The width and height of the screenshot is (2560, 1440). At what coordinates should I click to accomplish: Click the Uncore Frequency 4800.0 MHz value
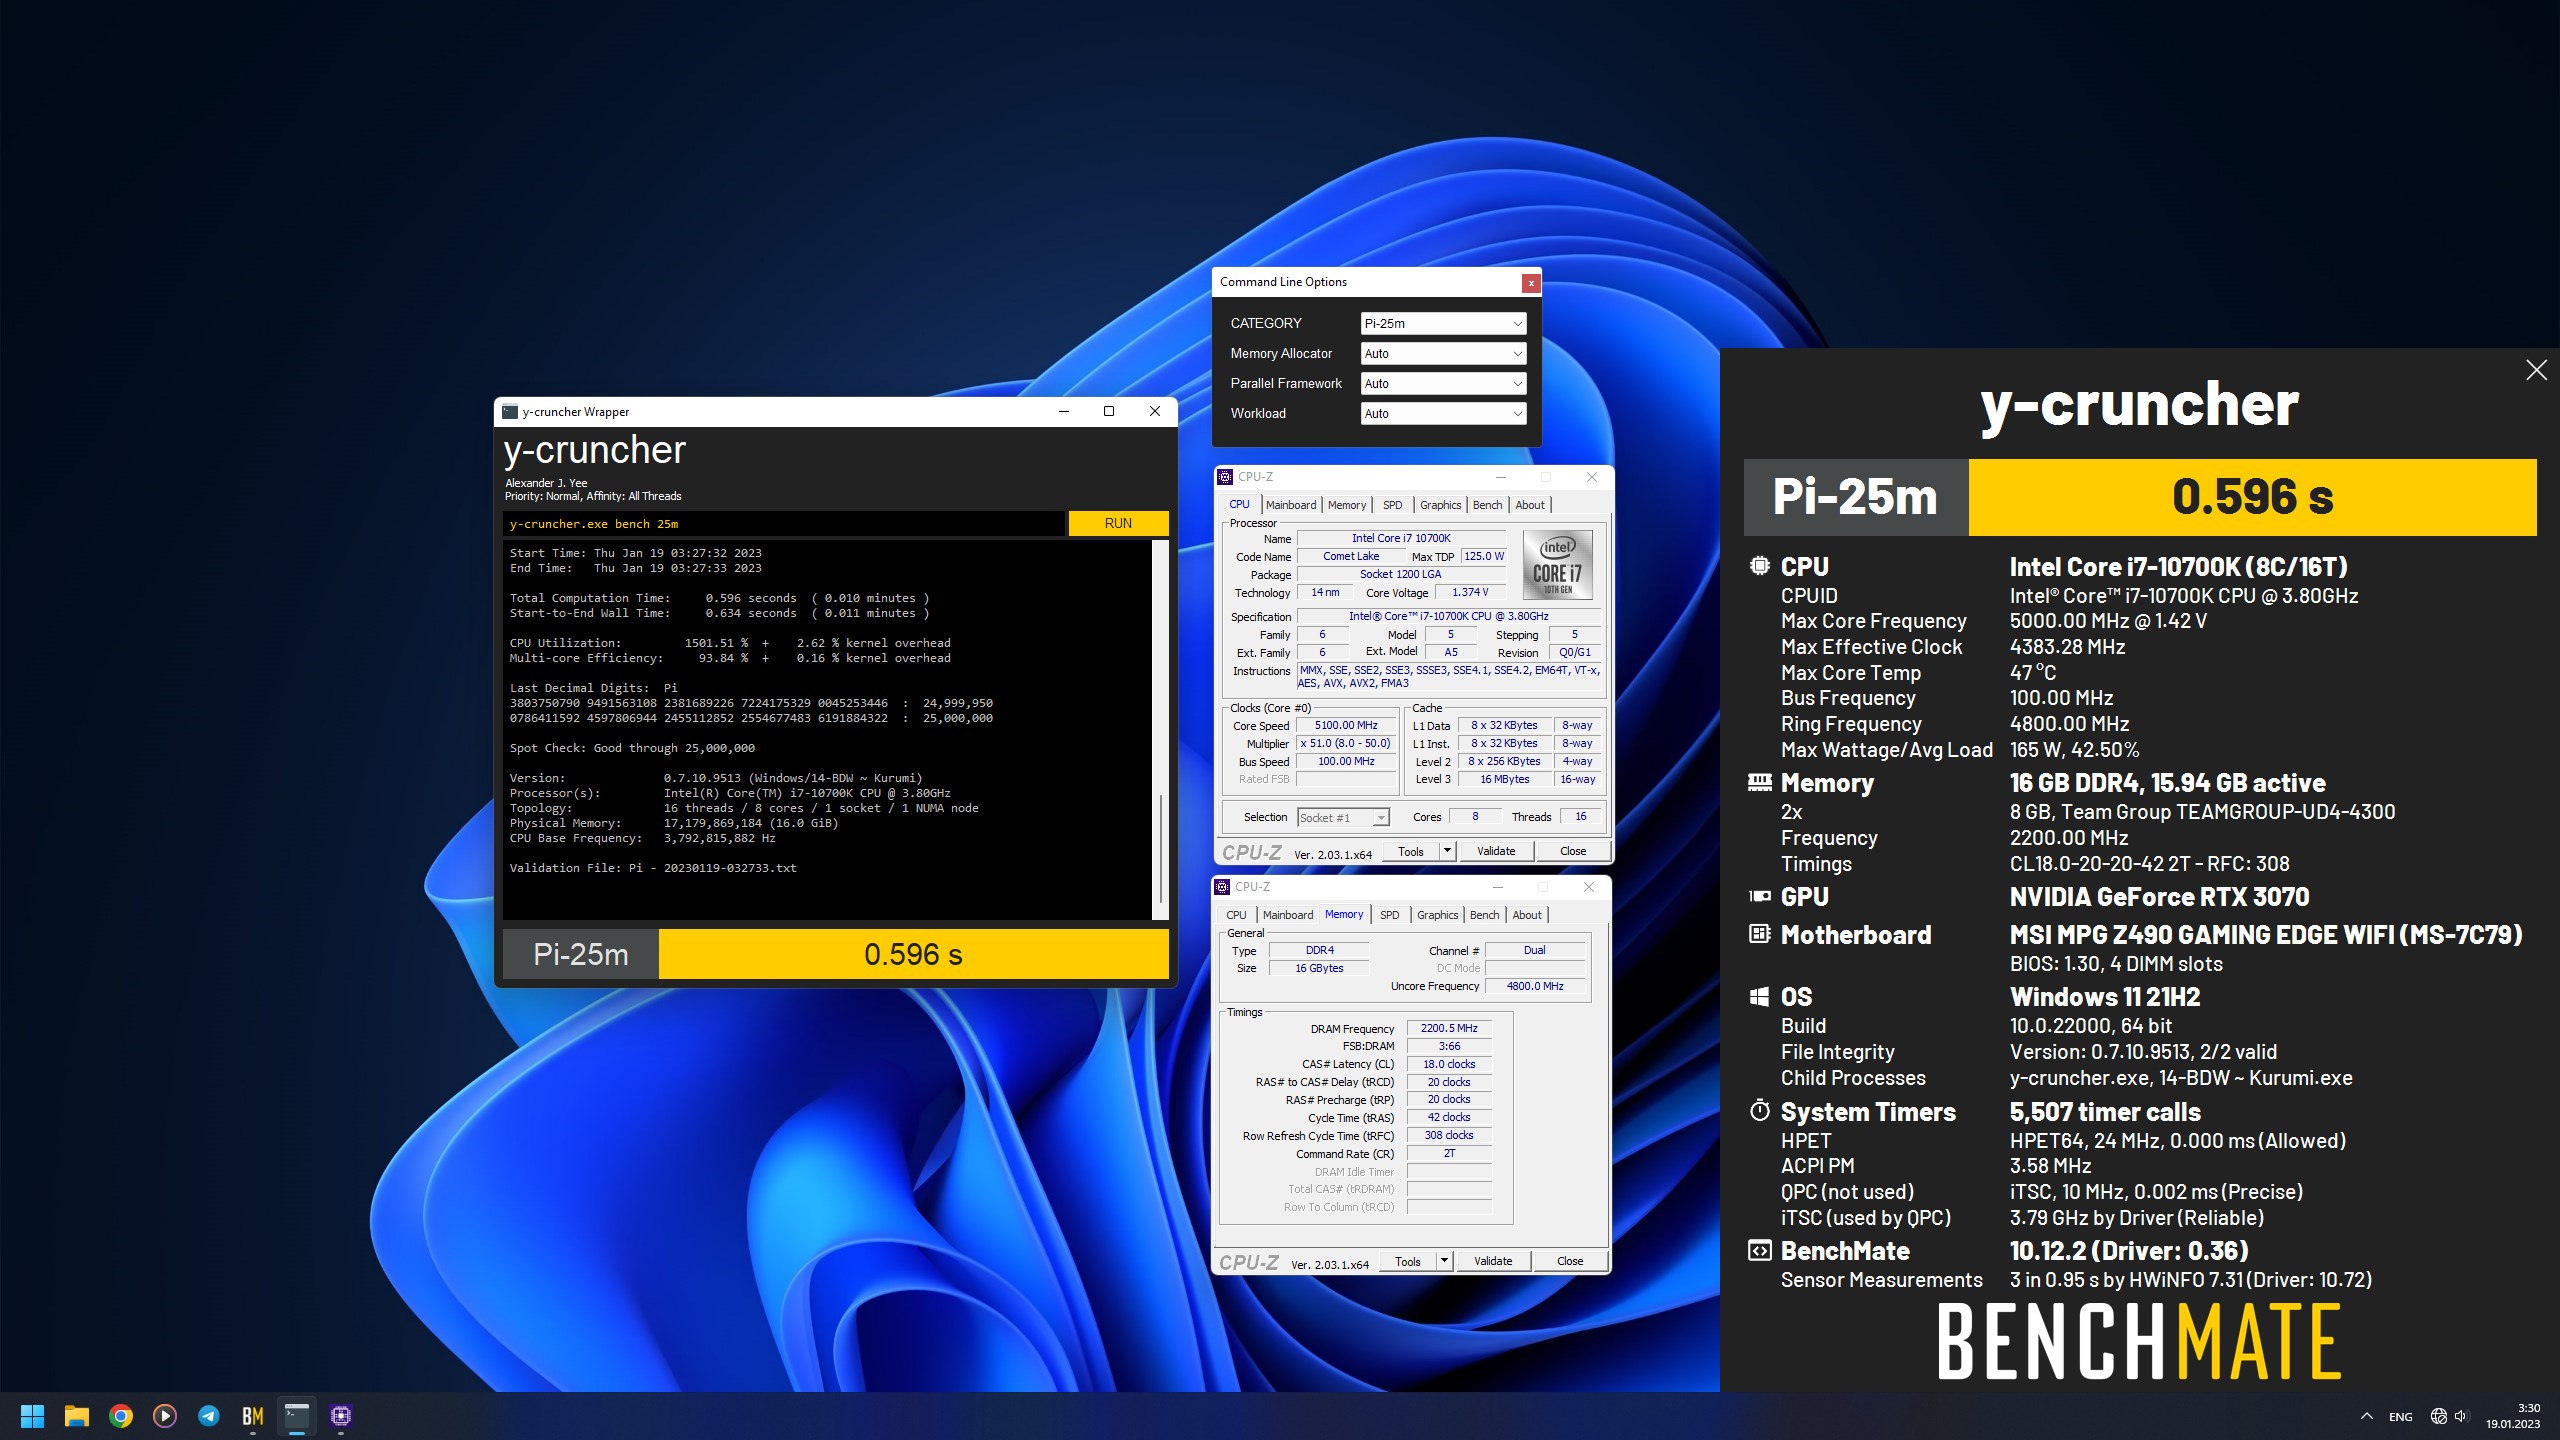coord(1535,986)
